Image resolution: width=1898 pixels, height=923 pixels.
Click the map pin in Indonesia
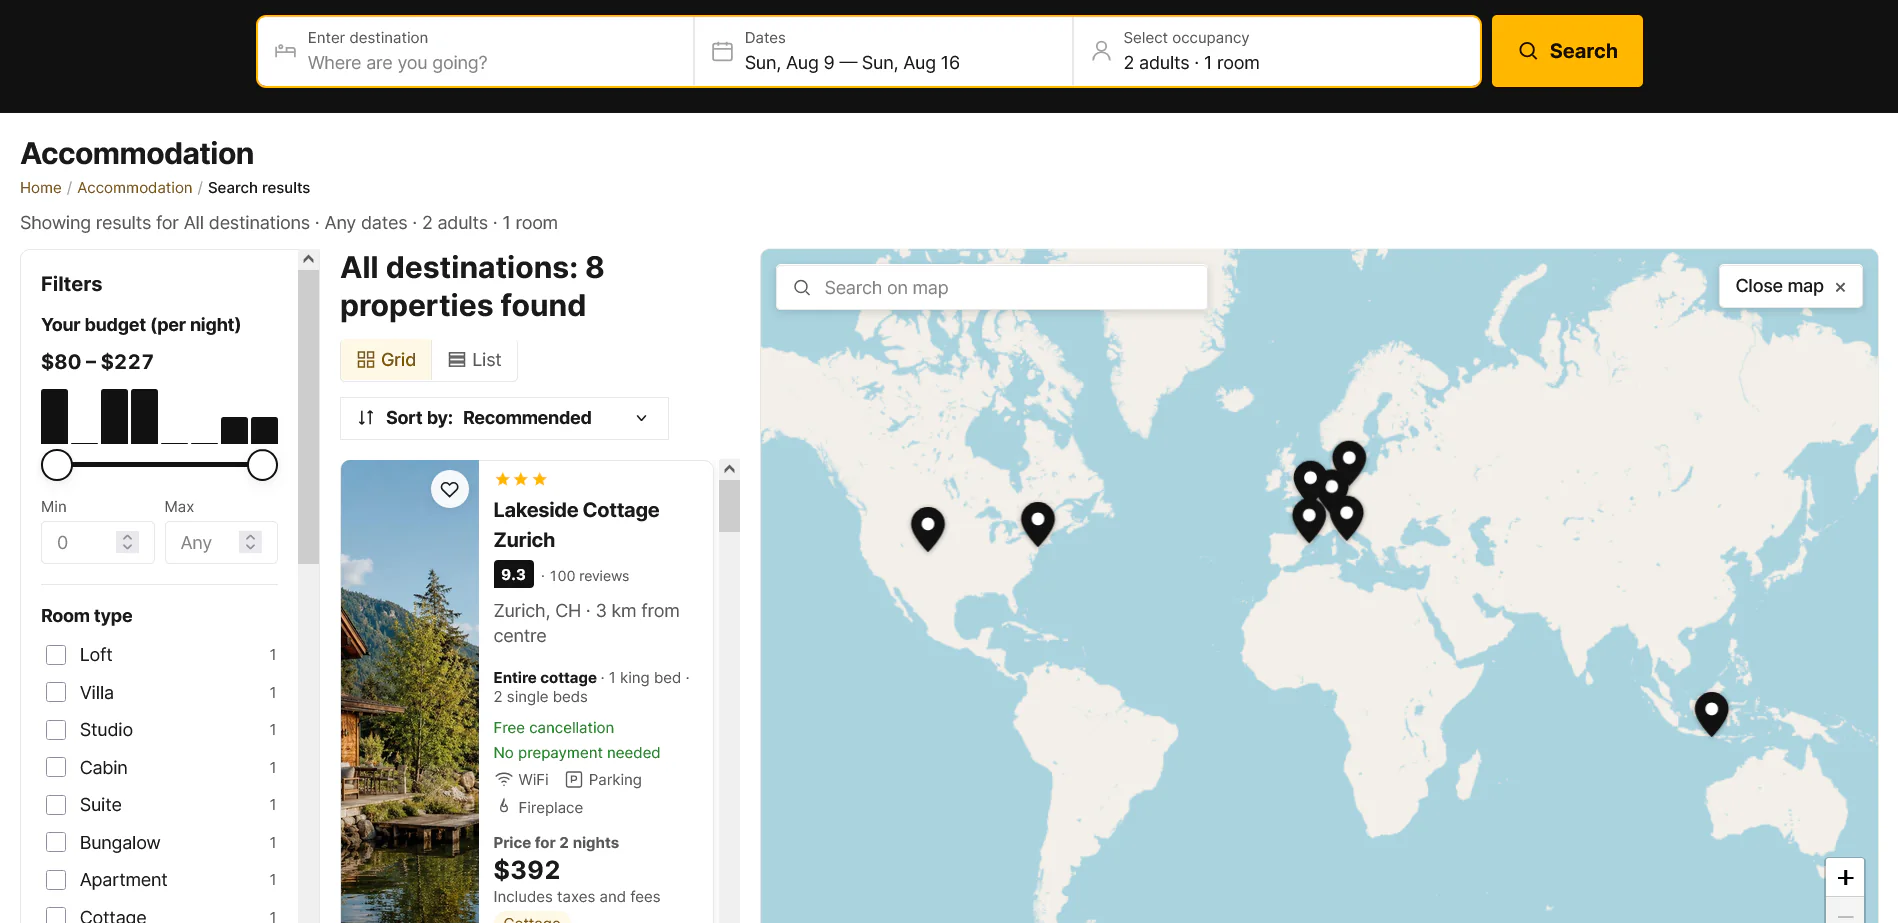pyautogui.click(x=1712, y=713)
